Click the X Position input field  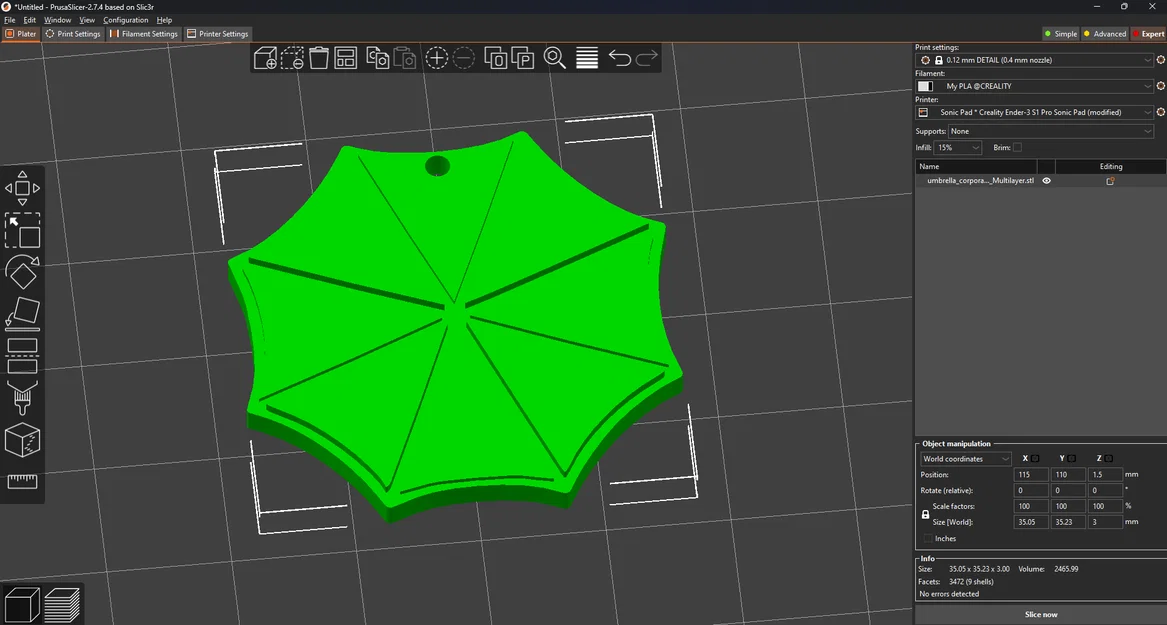click(x=1030, y=474)
